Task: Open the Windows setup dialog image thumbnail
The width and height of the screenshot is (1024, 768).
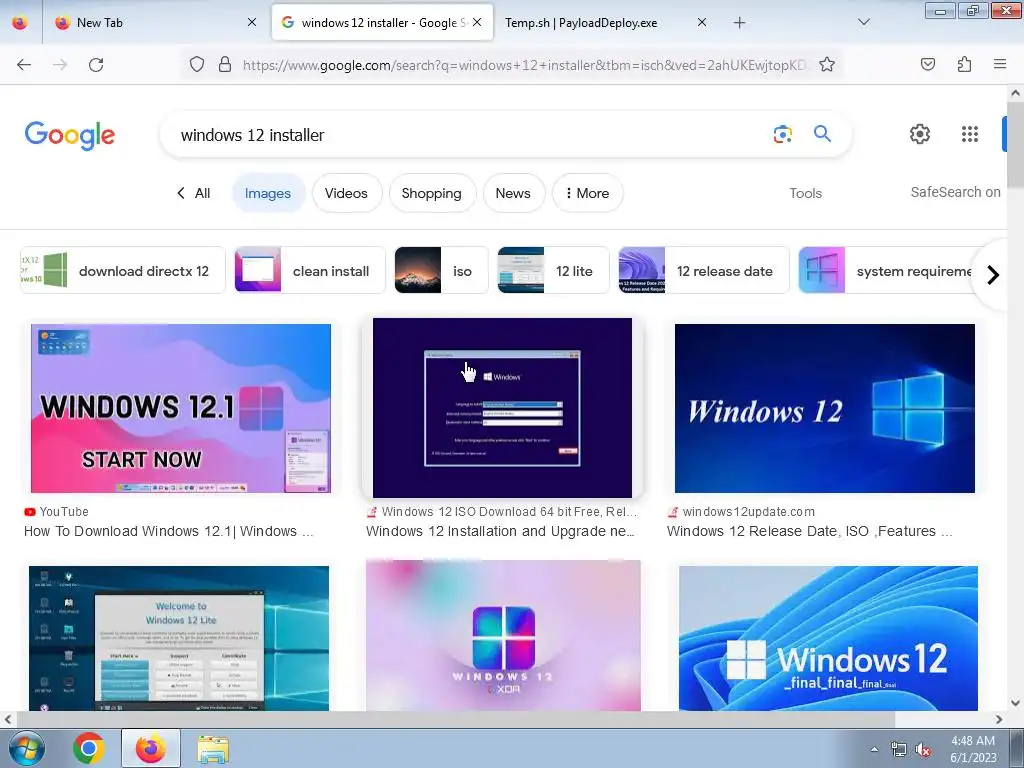Action: (x=502, y=408)
